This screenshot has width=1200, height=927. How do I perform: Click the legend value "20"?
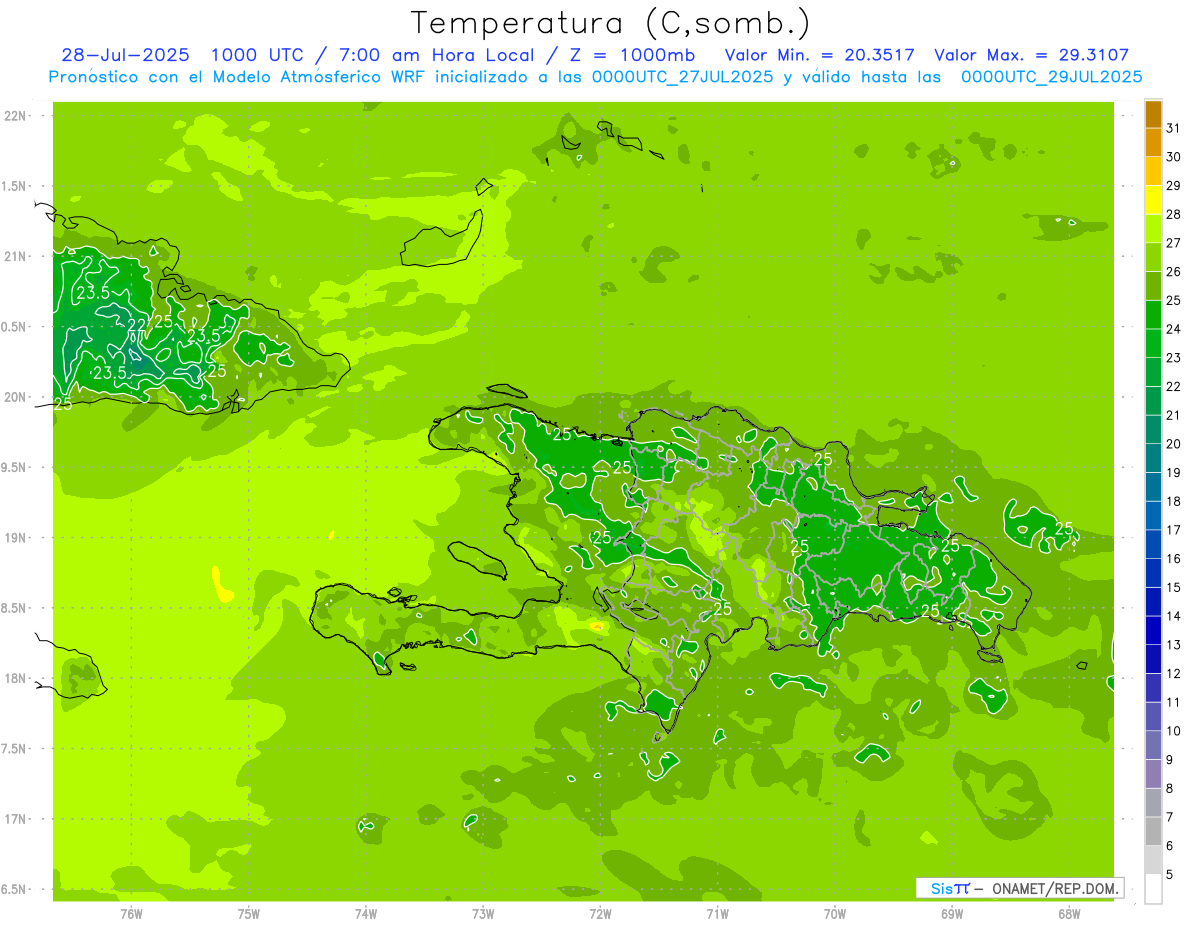pos(1173,444)
